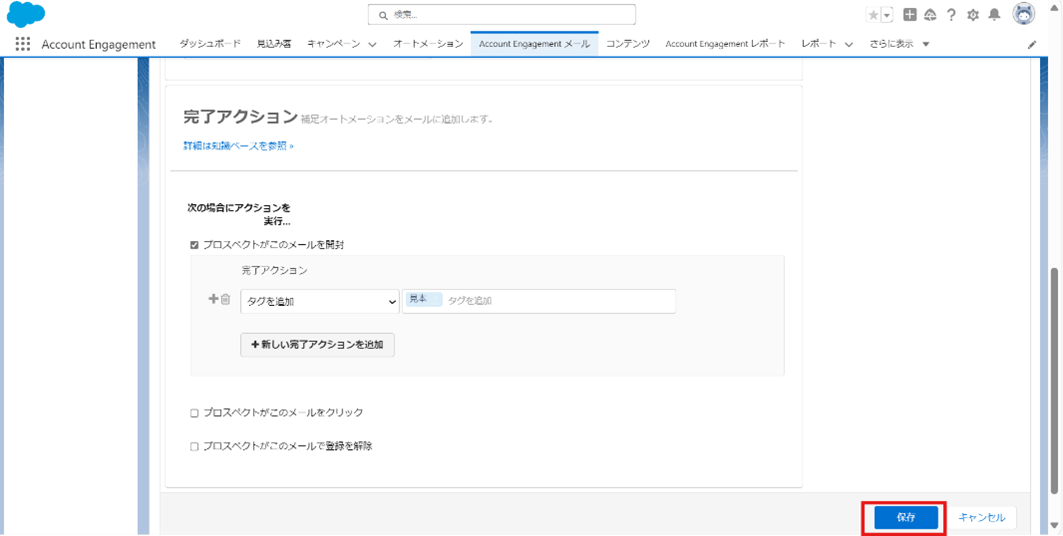Delete the completion action with trash icon

[225, 299]
